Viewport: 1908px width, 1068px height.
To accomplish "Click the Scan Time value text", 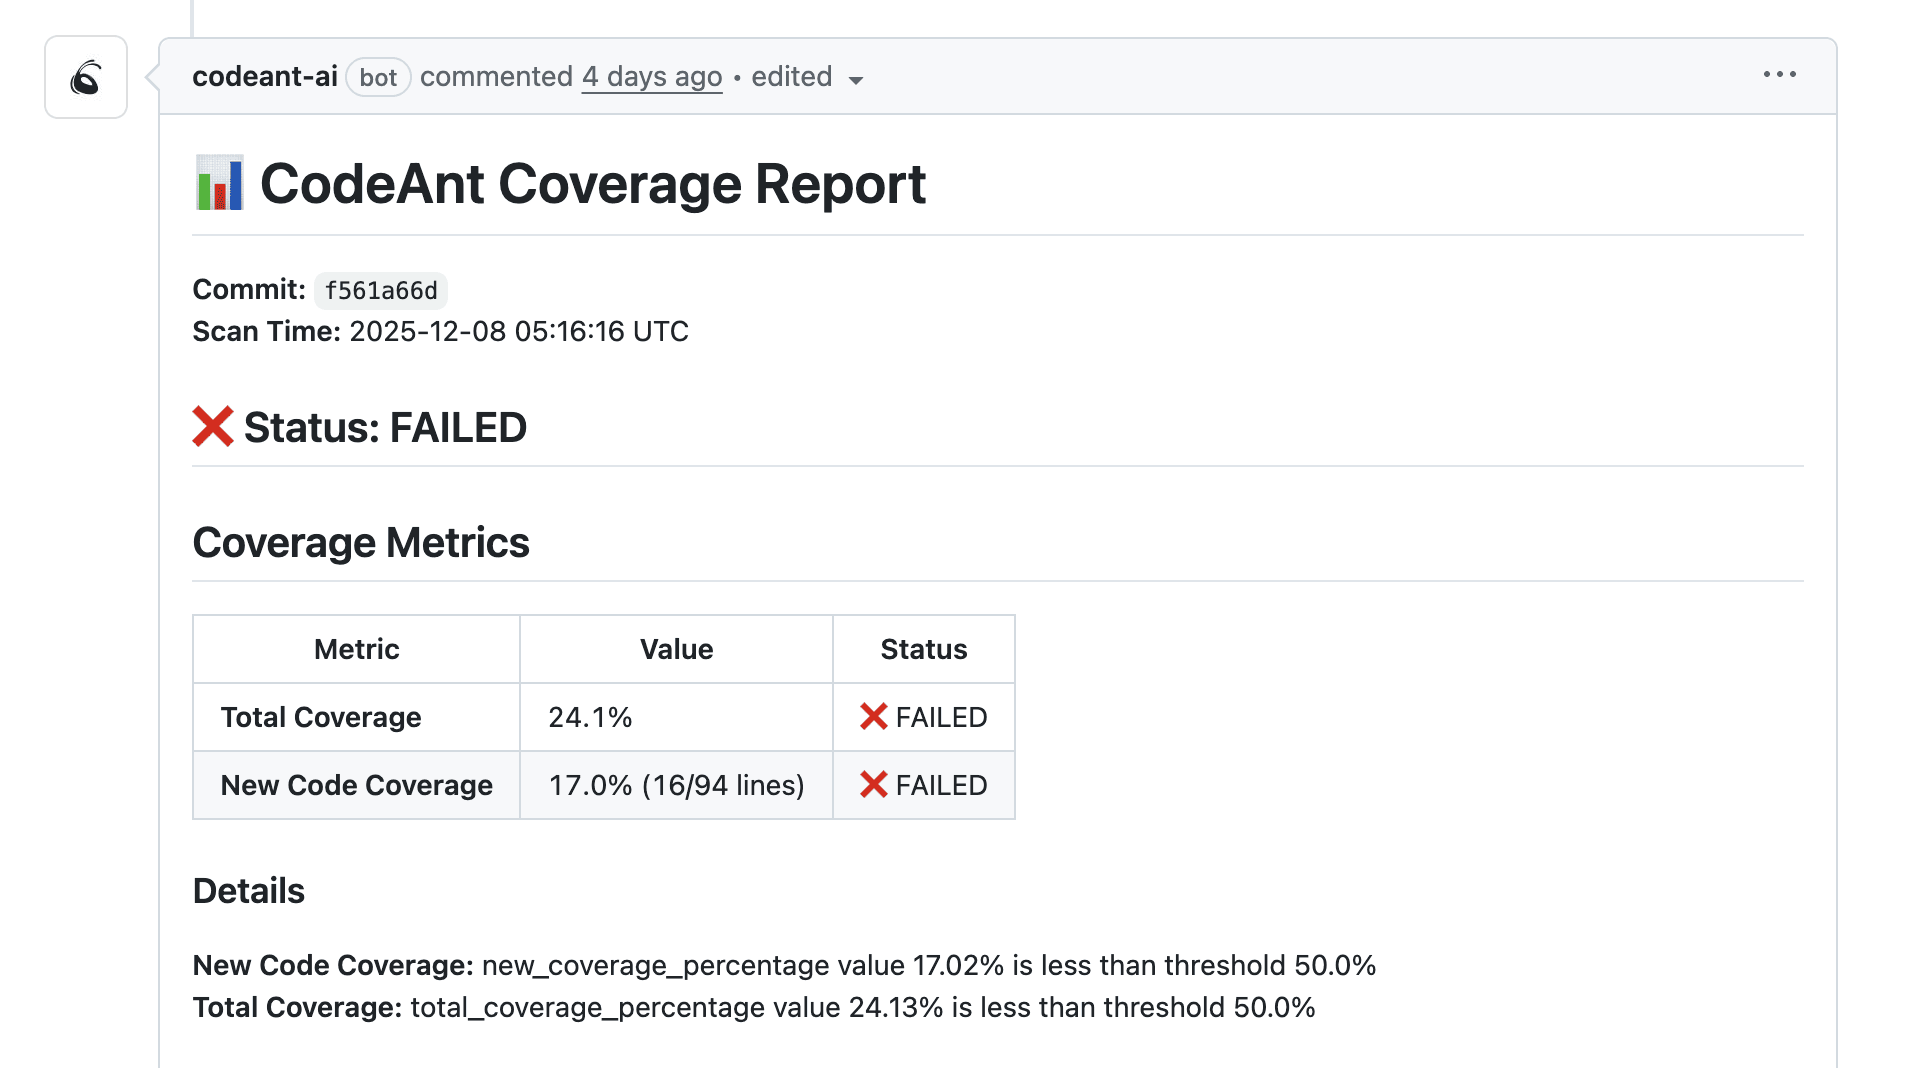I will click(x=518, y=331).
